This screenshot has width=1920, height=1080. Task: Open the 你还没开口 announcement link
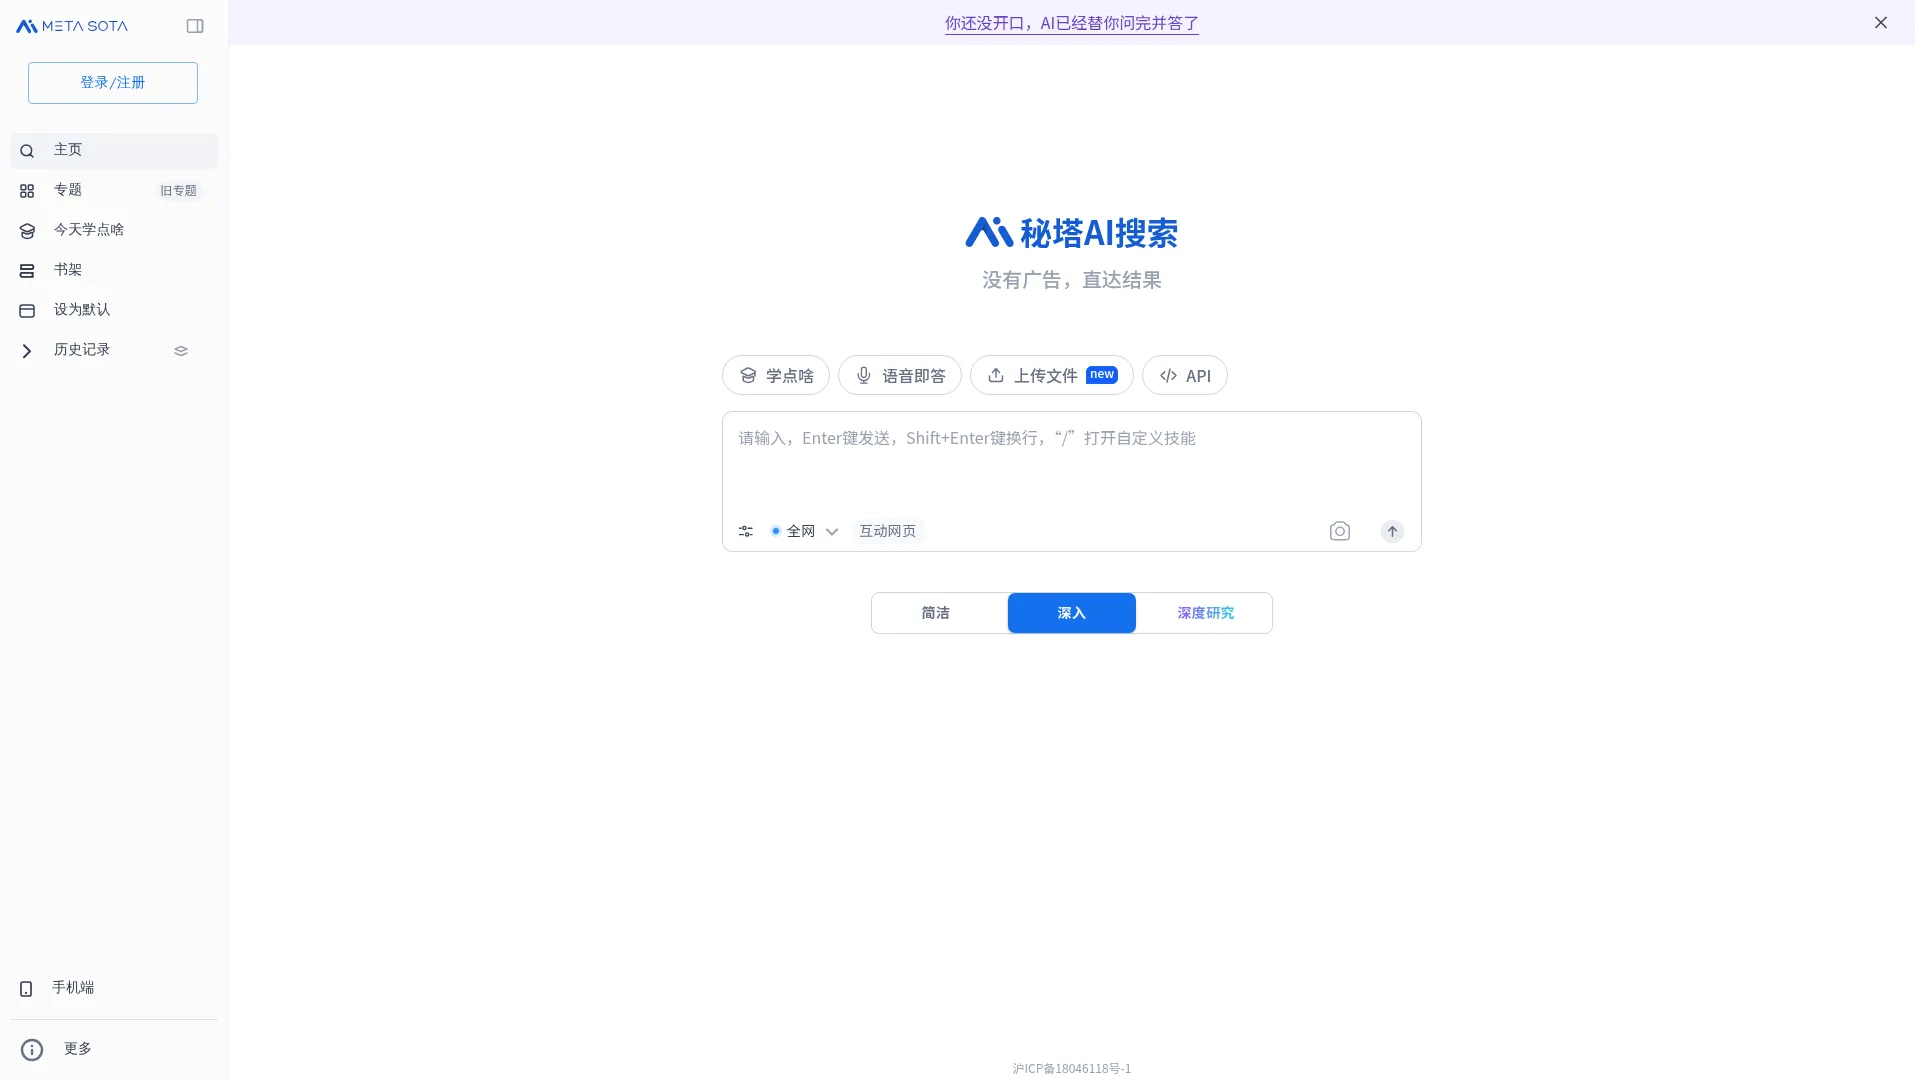[1071, 22]
